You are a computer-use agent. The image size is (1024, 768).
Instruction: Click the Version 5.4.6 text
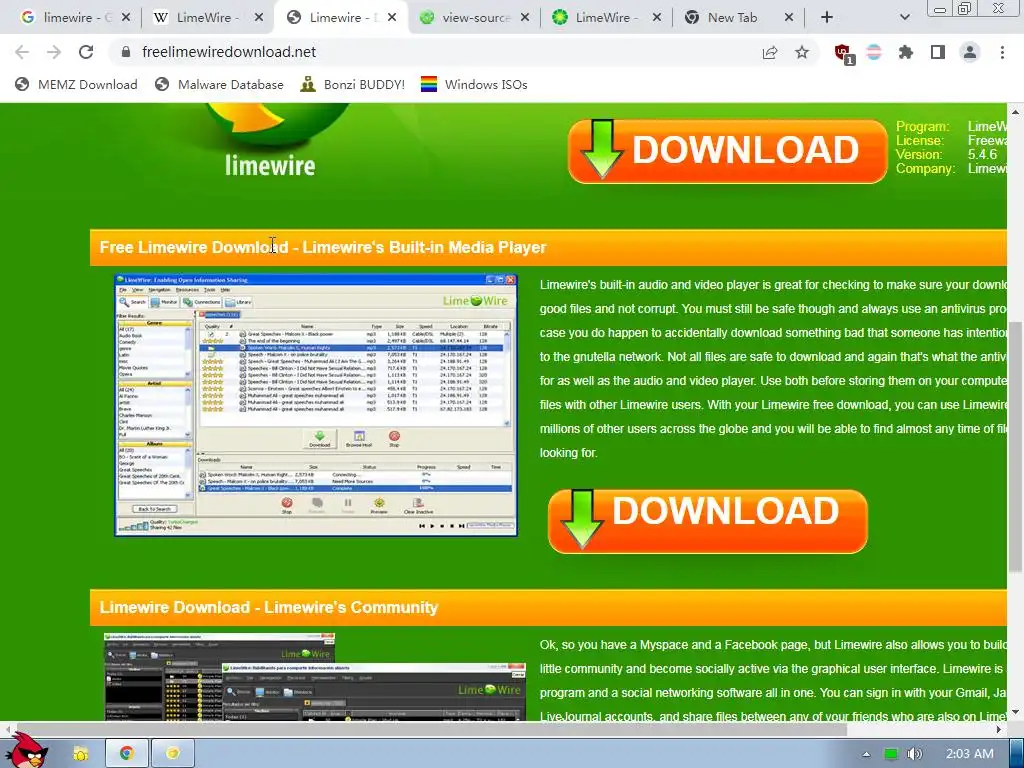tap(946, 155)
